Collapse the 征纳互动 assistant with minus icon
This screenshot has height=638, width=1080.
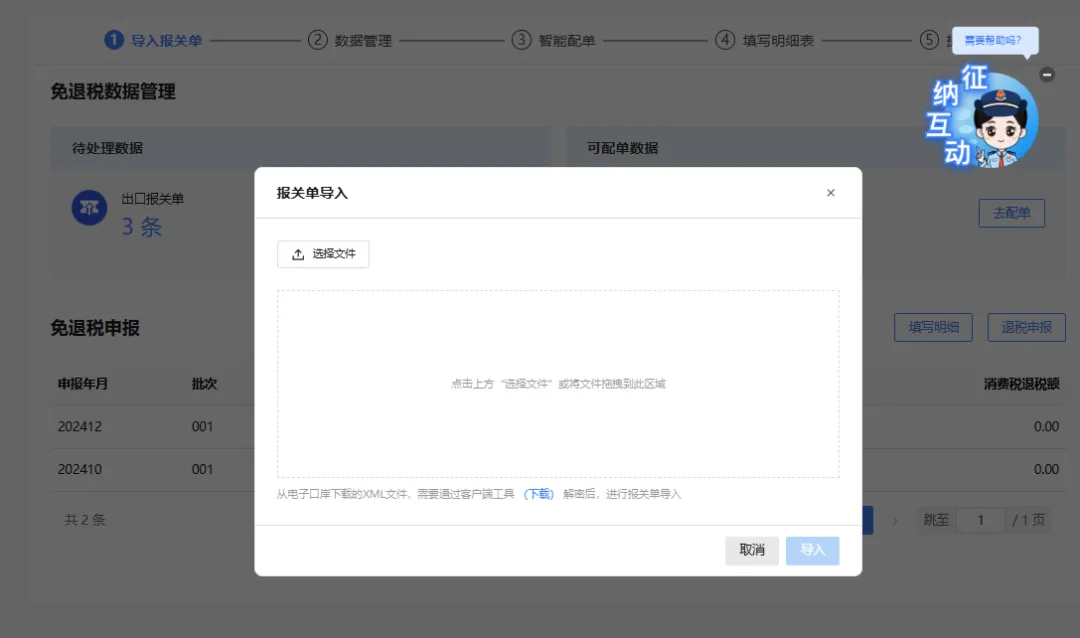coord(1047,74)
